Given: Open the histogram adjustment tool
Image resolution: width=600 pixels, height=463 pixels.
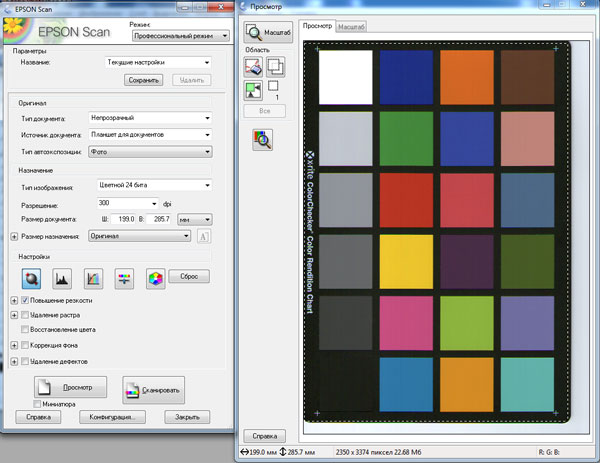Looking at the screenshot, I should (62, 278).
